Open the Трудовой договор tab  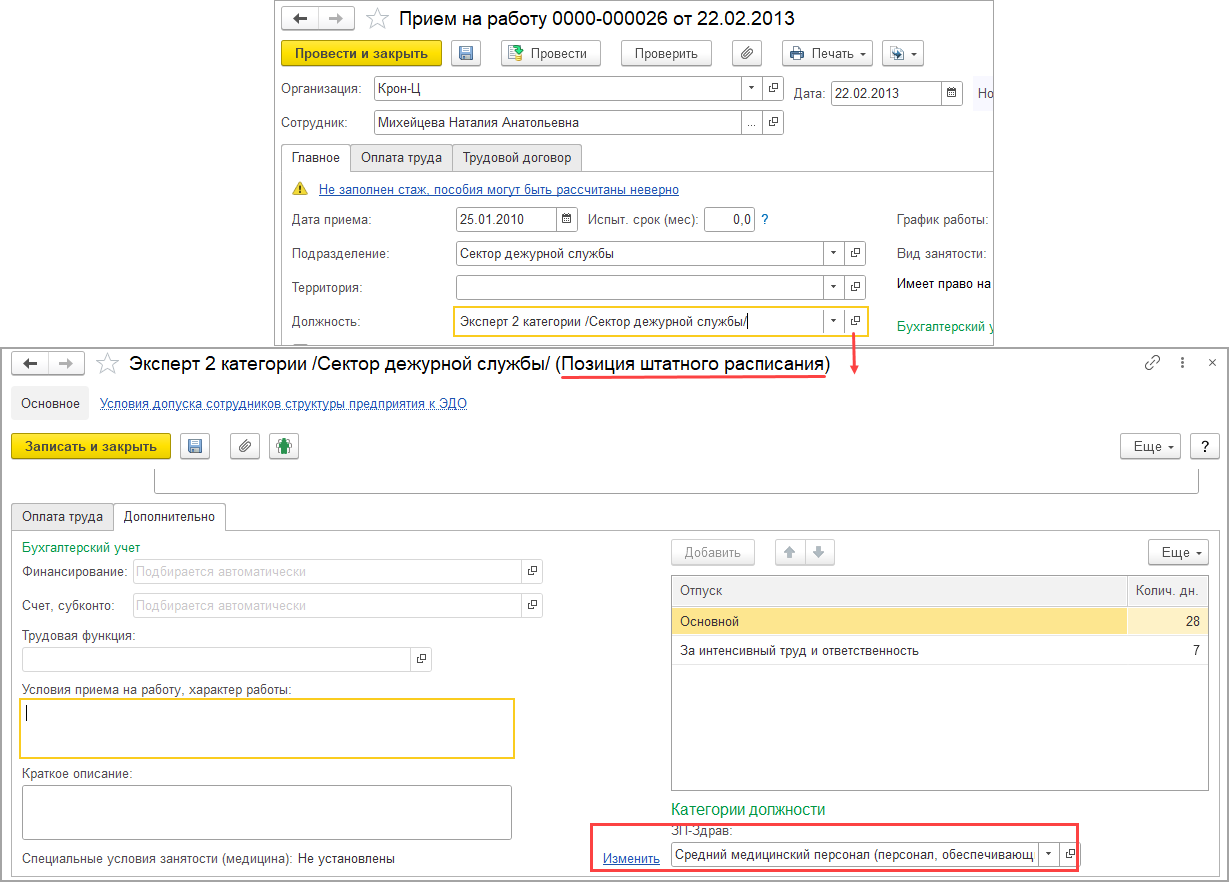tap(517, 157)
